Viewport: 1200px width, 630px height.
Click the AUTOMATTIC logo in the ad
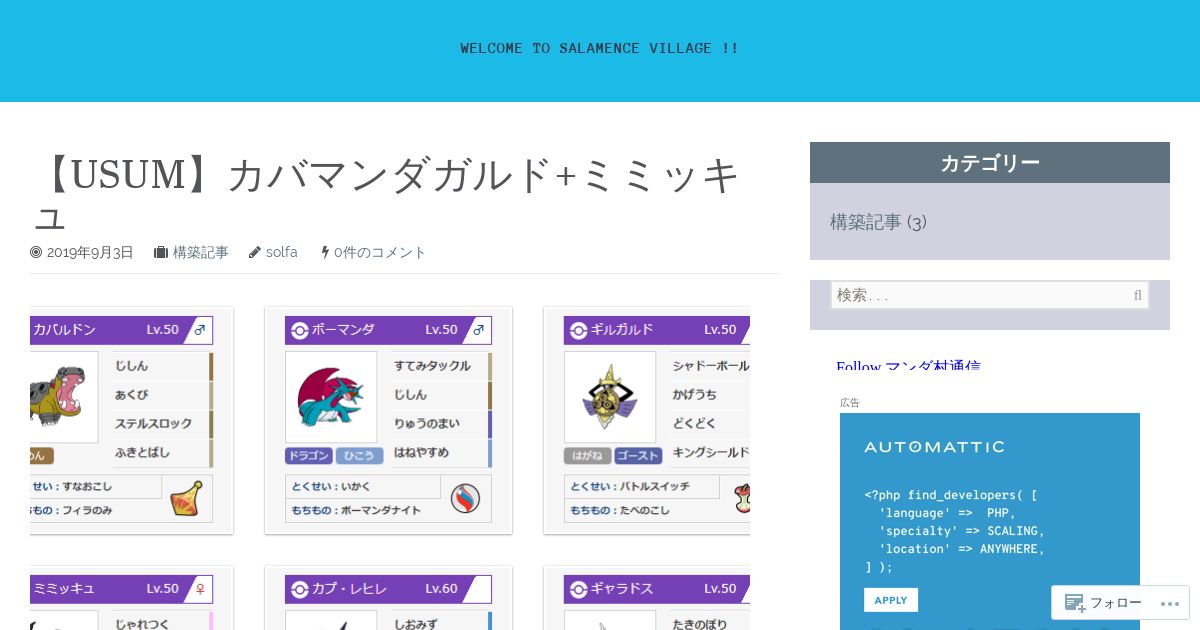tap(934, 447)
